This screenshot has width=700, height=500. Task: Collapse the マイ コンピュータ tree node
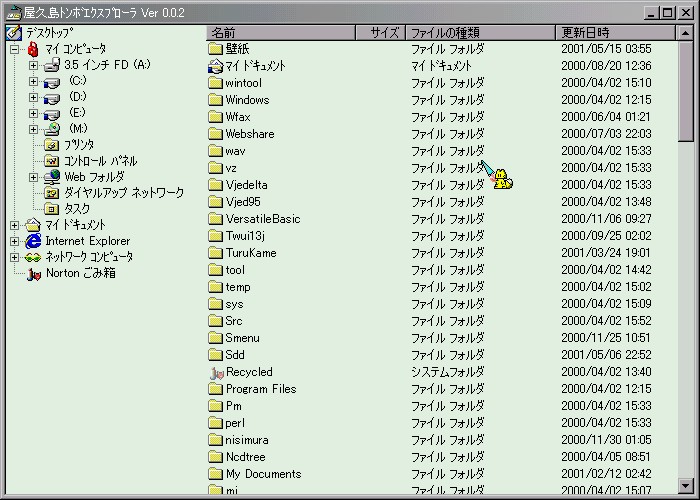pyautogui.click(x=15, y=49)
